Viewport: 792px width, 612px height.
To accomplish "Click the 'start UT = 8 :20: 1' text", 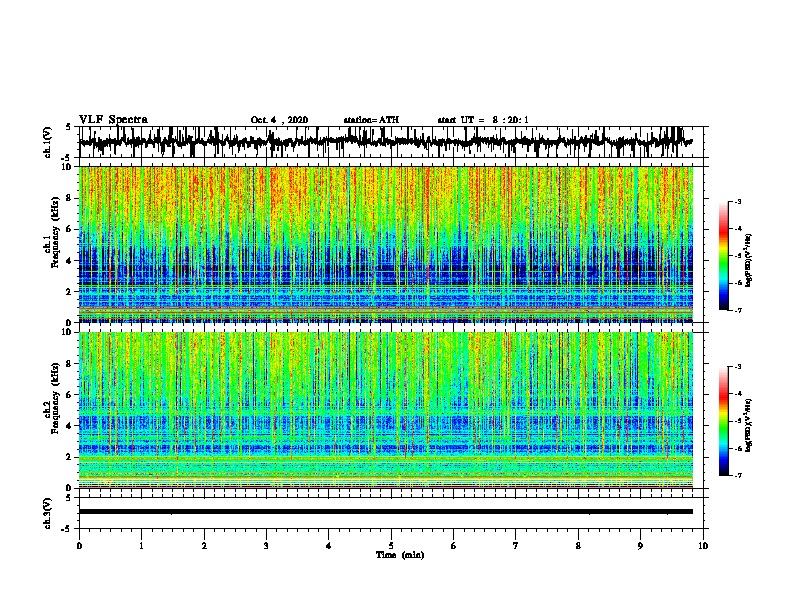I will (x=483, y=120).
